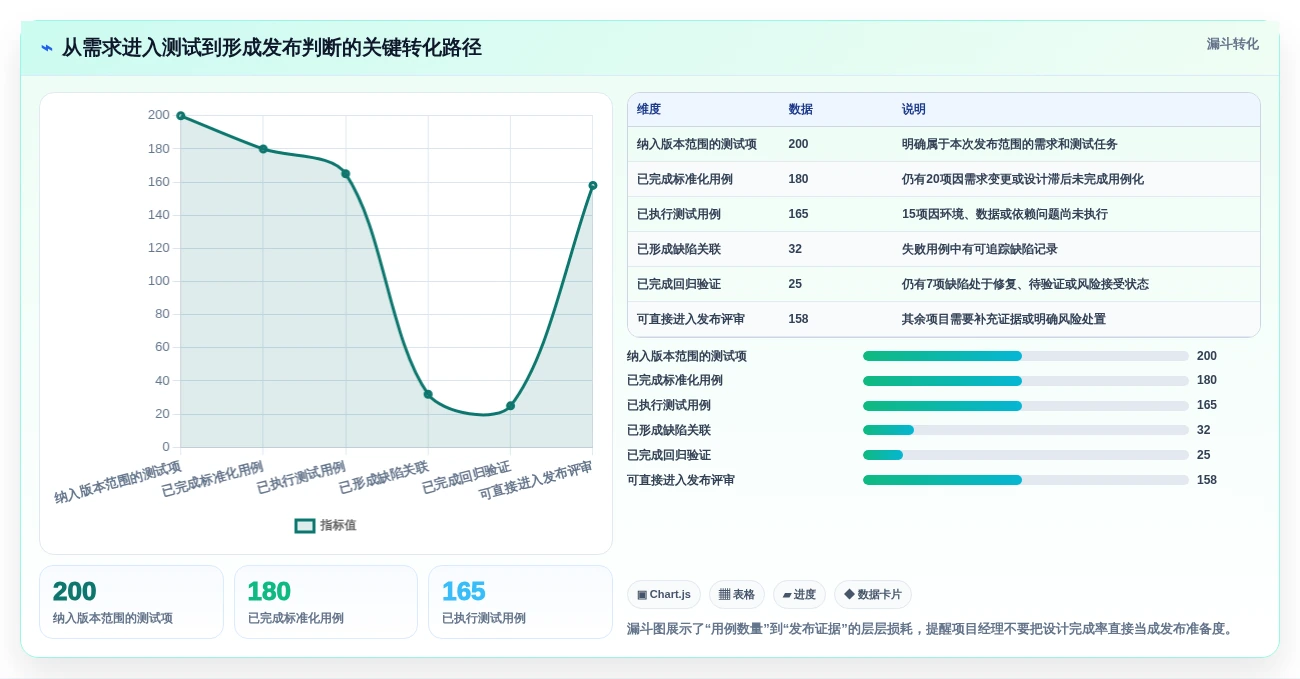
Task: Click the page title 从需求进入测试到形成发布判断
Action: coord(272,47)
